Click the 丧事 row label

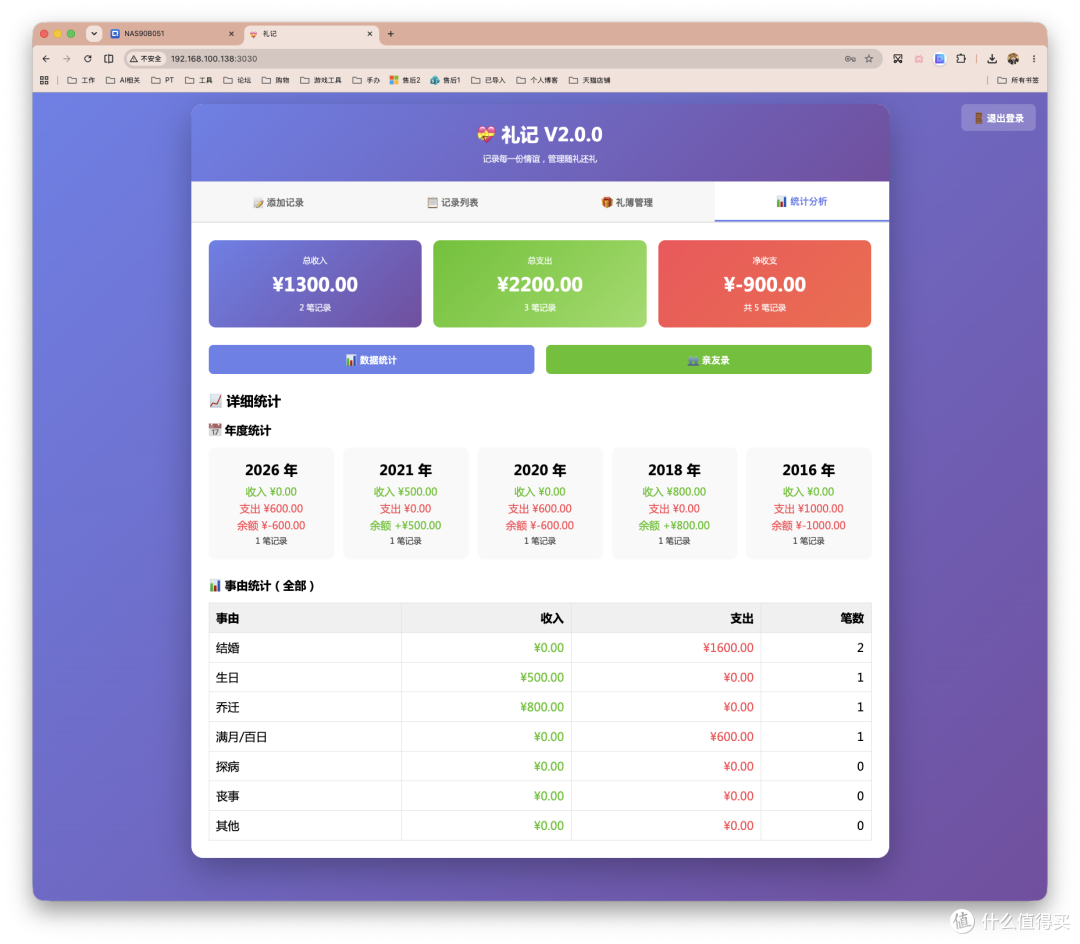(x=228, y=796)
